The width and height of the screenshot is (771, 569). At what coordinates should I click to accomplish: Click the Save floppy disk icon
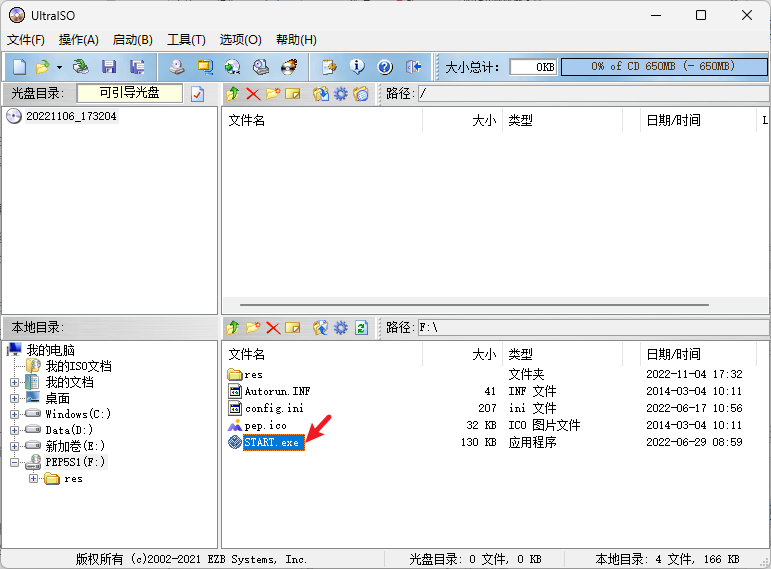109,67
